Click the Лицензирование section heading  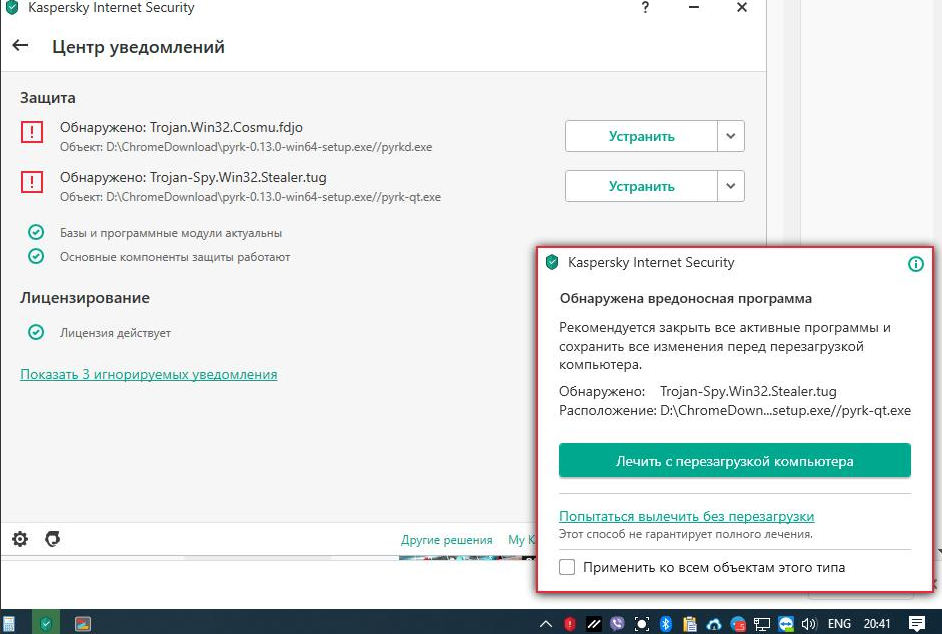click(85, 297)
